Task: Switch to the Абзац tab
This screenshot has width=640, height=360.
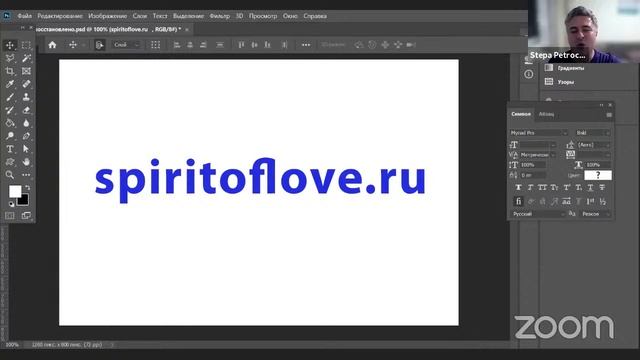Action: click(546, 114)
